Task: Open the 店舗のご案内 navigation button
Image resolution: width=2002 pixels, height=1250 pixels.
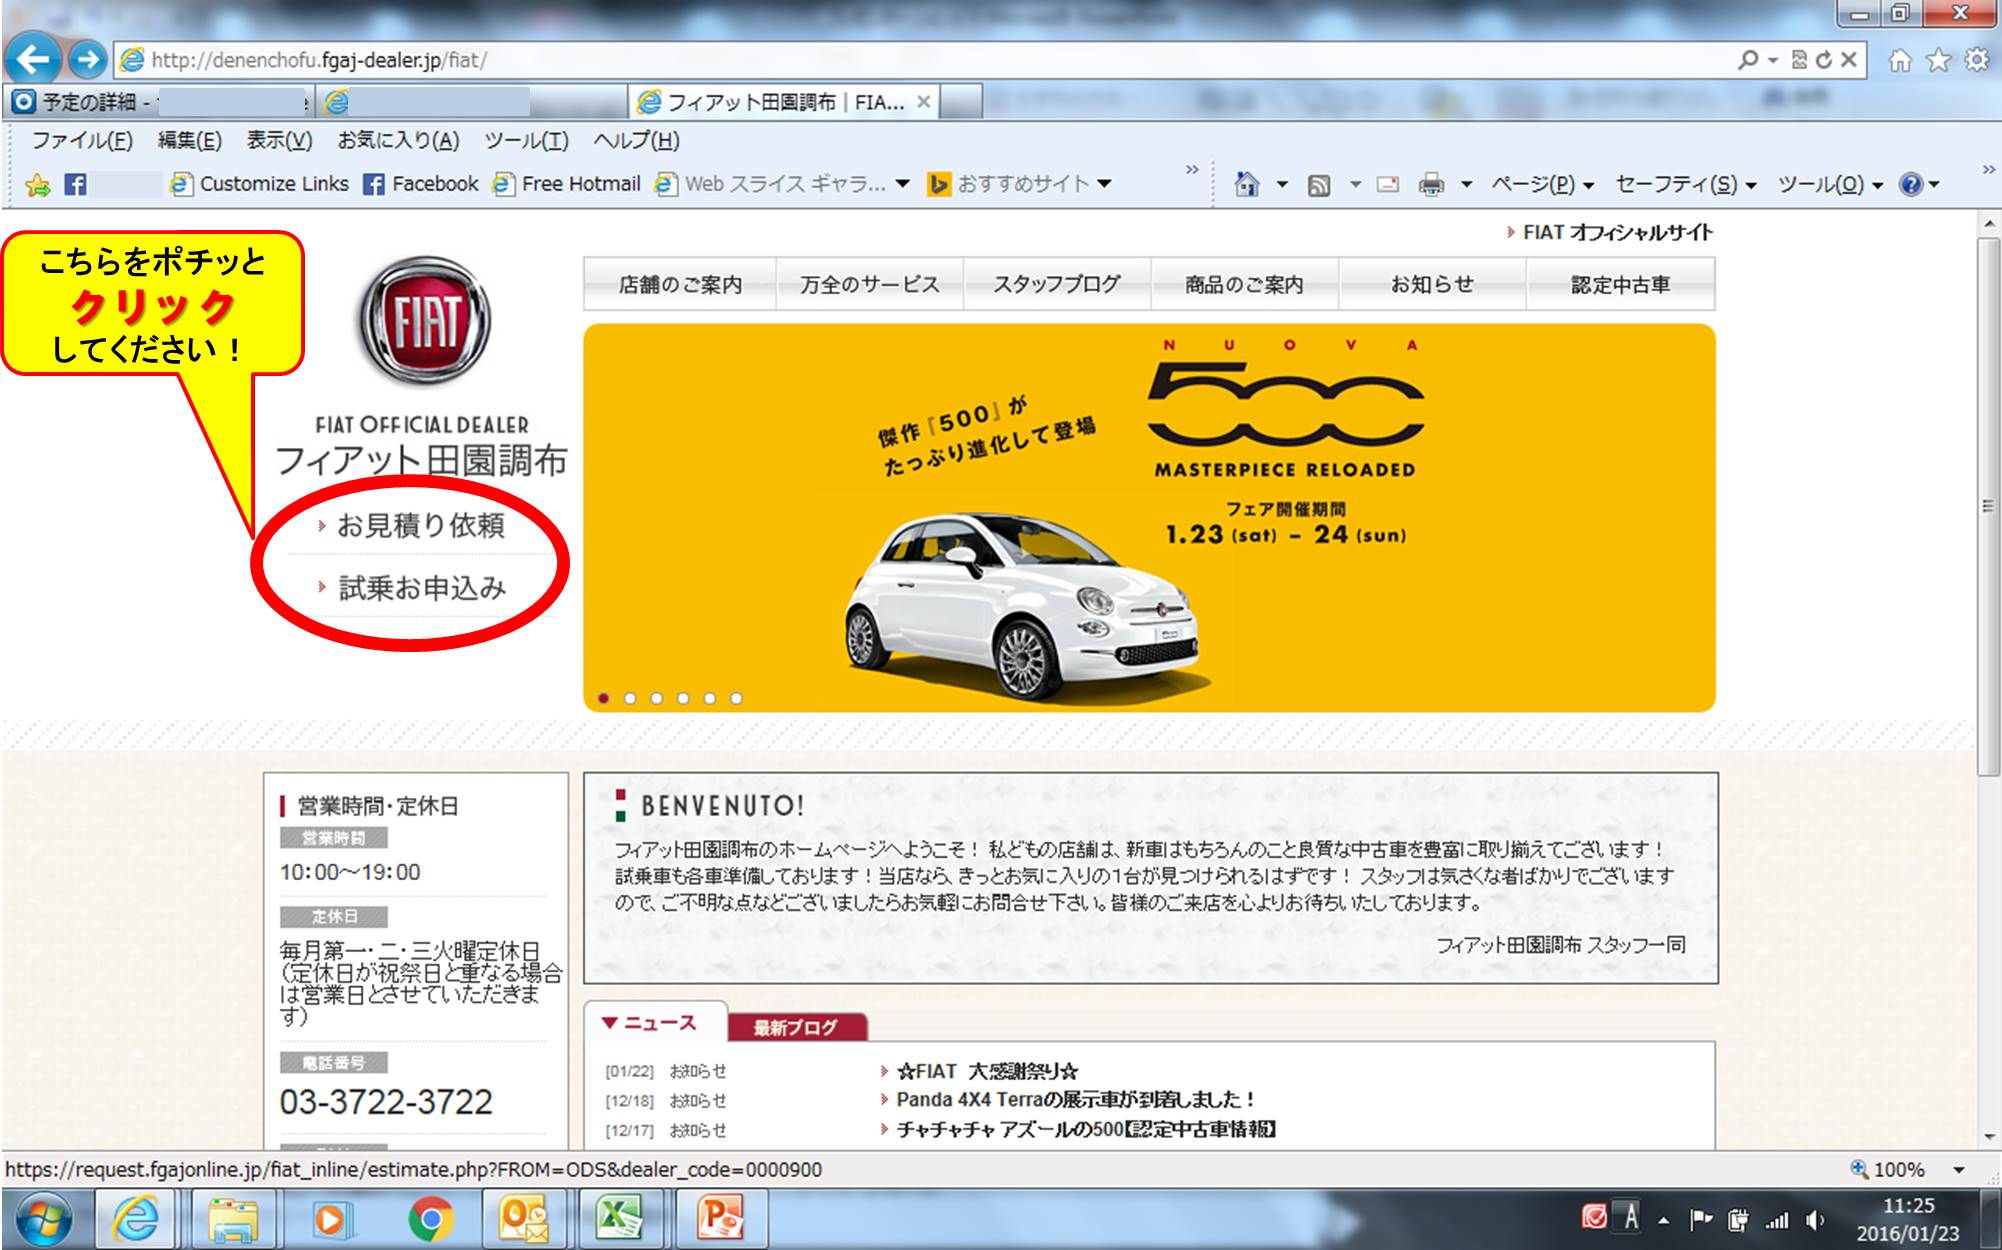Action: click(x=680, y=285)
